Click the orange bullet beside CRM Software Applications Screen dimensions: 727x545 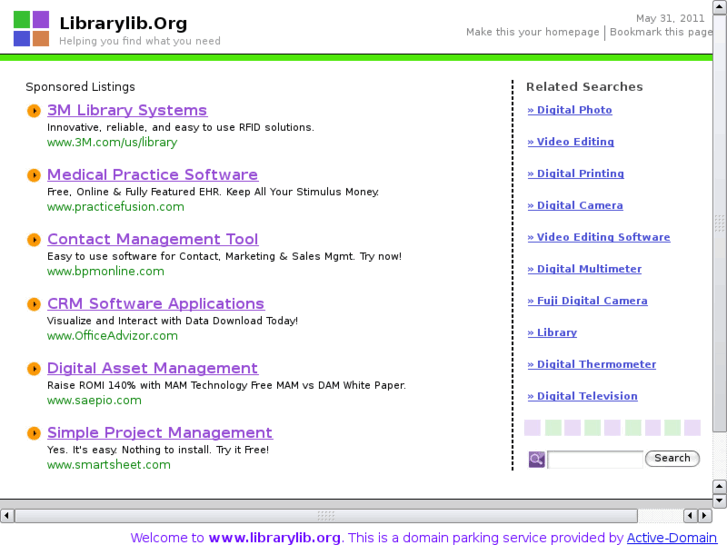click(34, 304)
